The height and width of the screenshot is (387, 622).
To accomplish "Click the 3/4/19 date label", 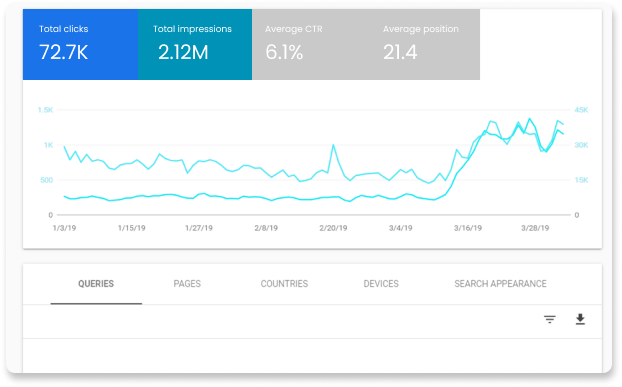I will (400, 228).
